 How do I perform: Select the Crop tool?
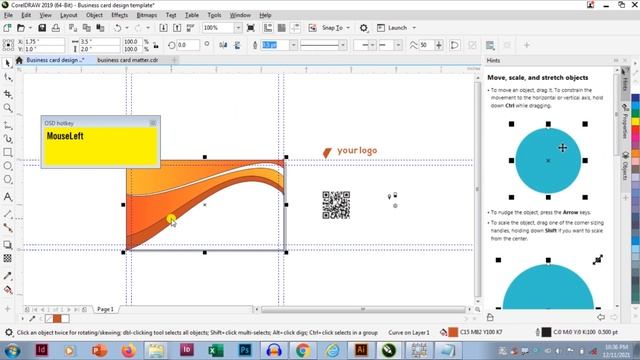(7, 94)
